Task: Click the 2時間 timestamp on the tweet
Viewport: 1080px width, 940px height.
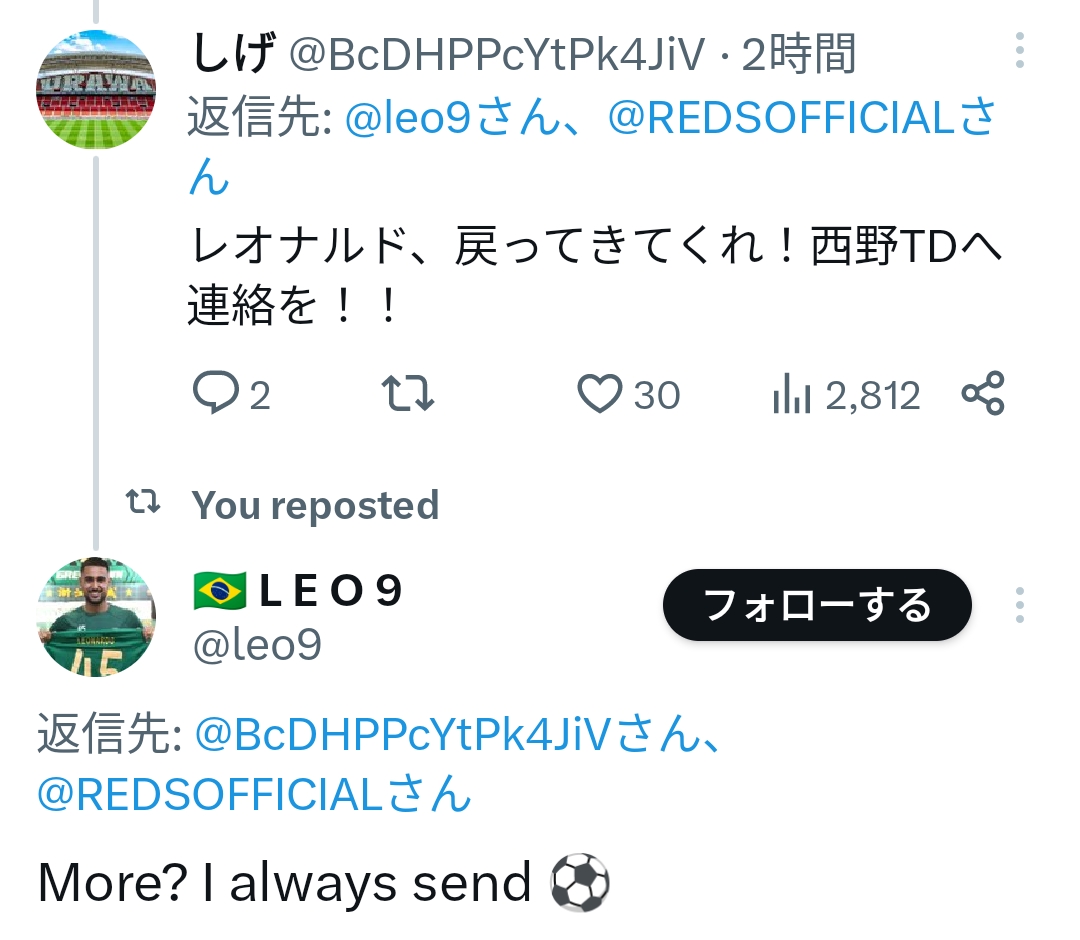Action: click(799, 54)
